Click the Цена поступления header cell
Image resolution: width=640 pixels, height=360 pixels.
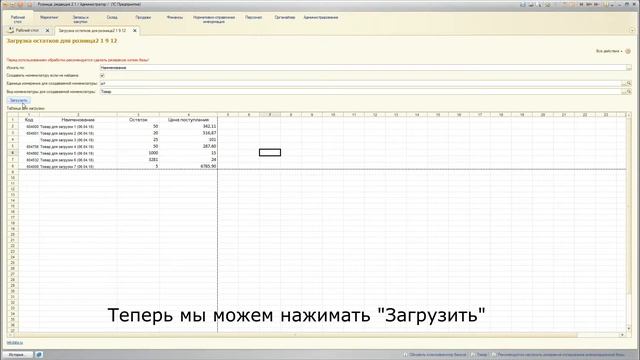(x=188, y=120)
